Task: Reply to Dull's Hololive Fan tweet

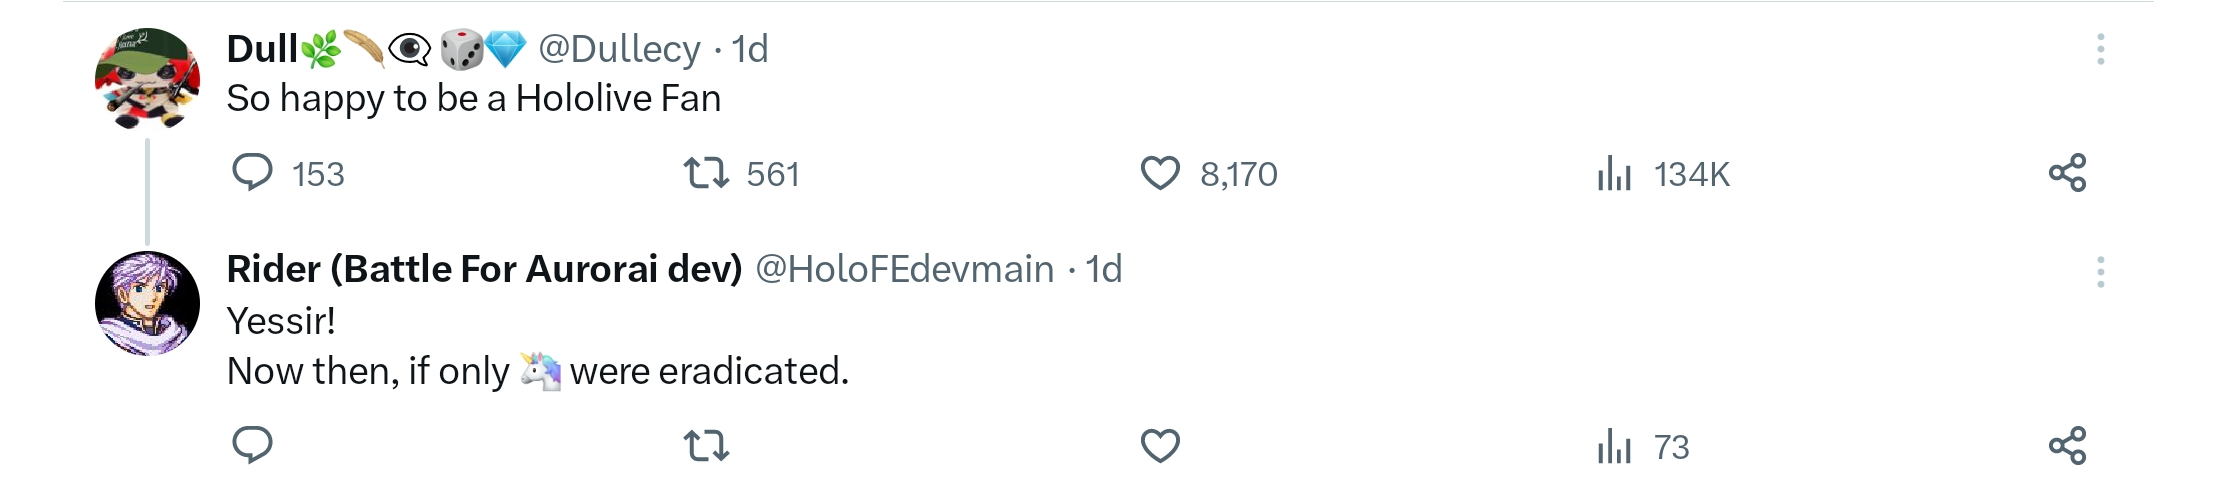Action: point(252,173)
